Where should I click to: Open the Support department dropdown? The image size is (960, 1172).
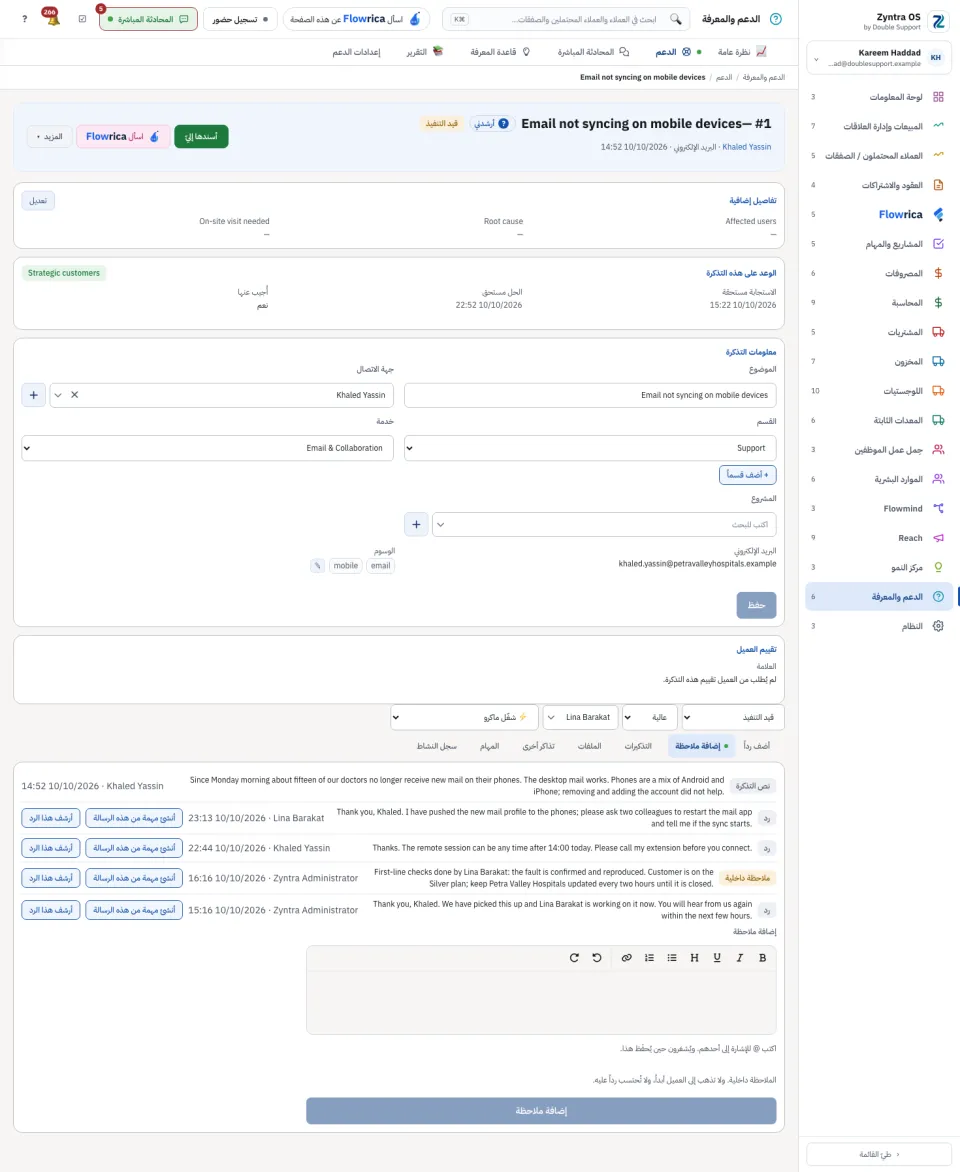coord(591,448)
